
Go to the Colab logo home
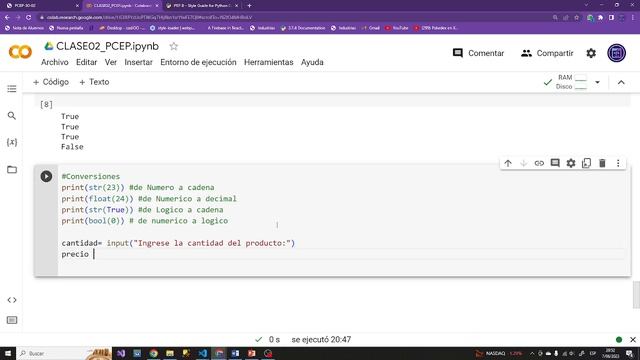(20, 52)
